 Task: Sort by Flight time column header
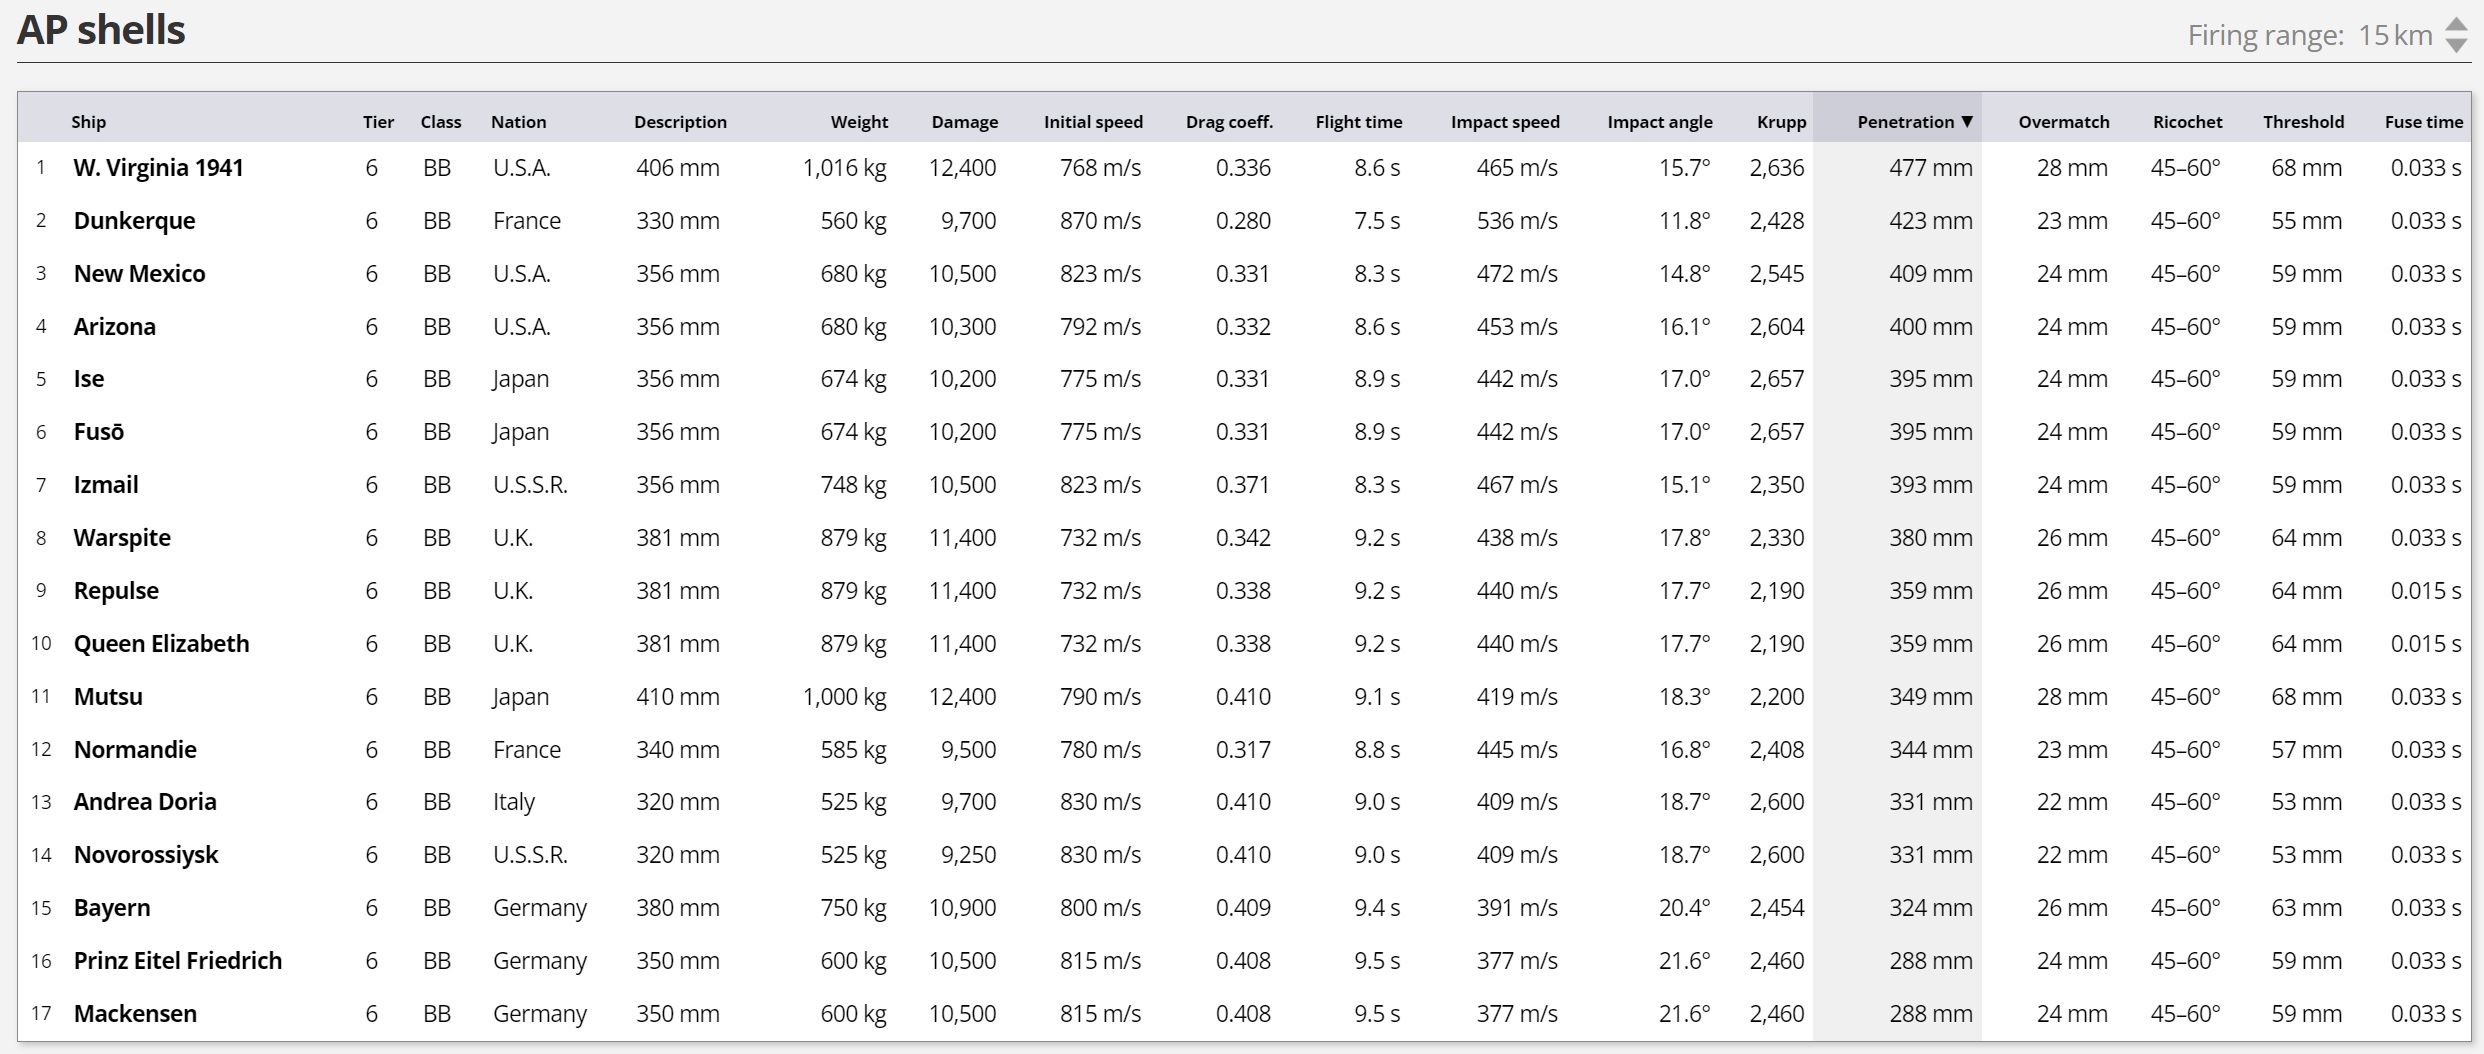pyautogui.click(x=1359, y=122)
